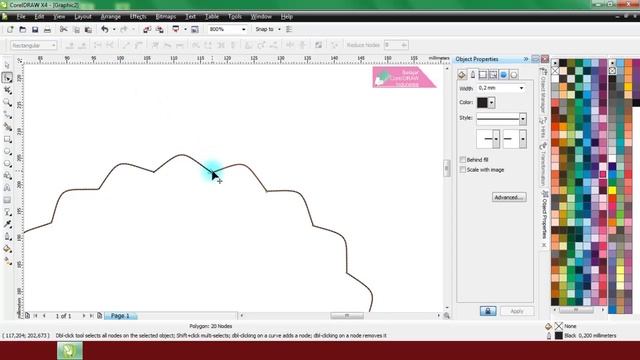Select the Crop tool
The height and width of the screenshot is (360, 640).
(x=7, y=90)
